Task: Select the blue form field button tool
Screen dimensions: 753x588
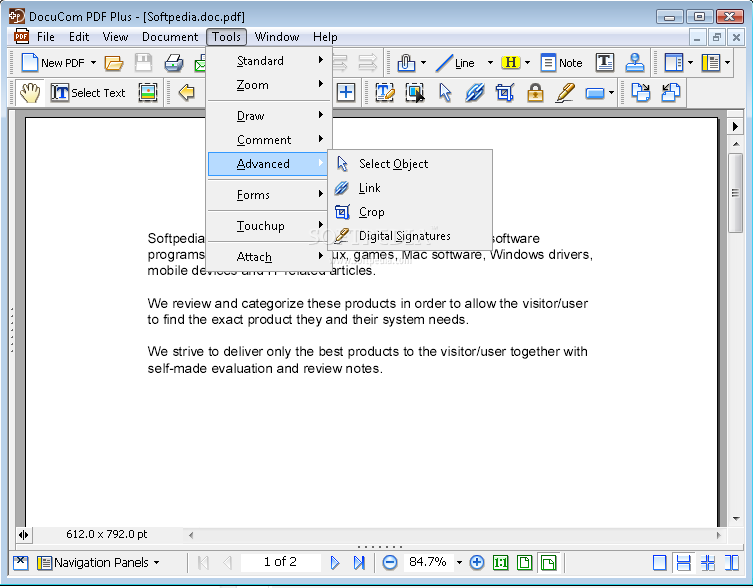Action: pos(595,93)
